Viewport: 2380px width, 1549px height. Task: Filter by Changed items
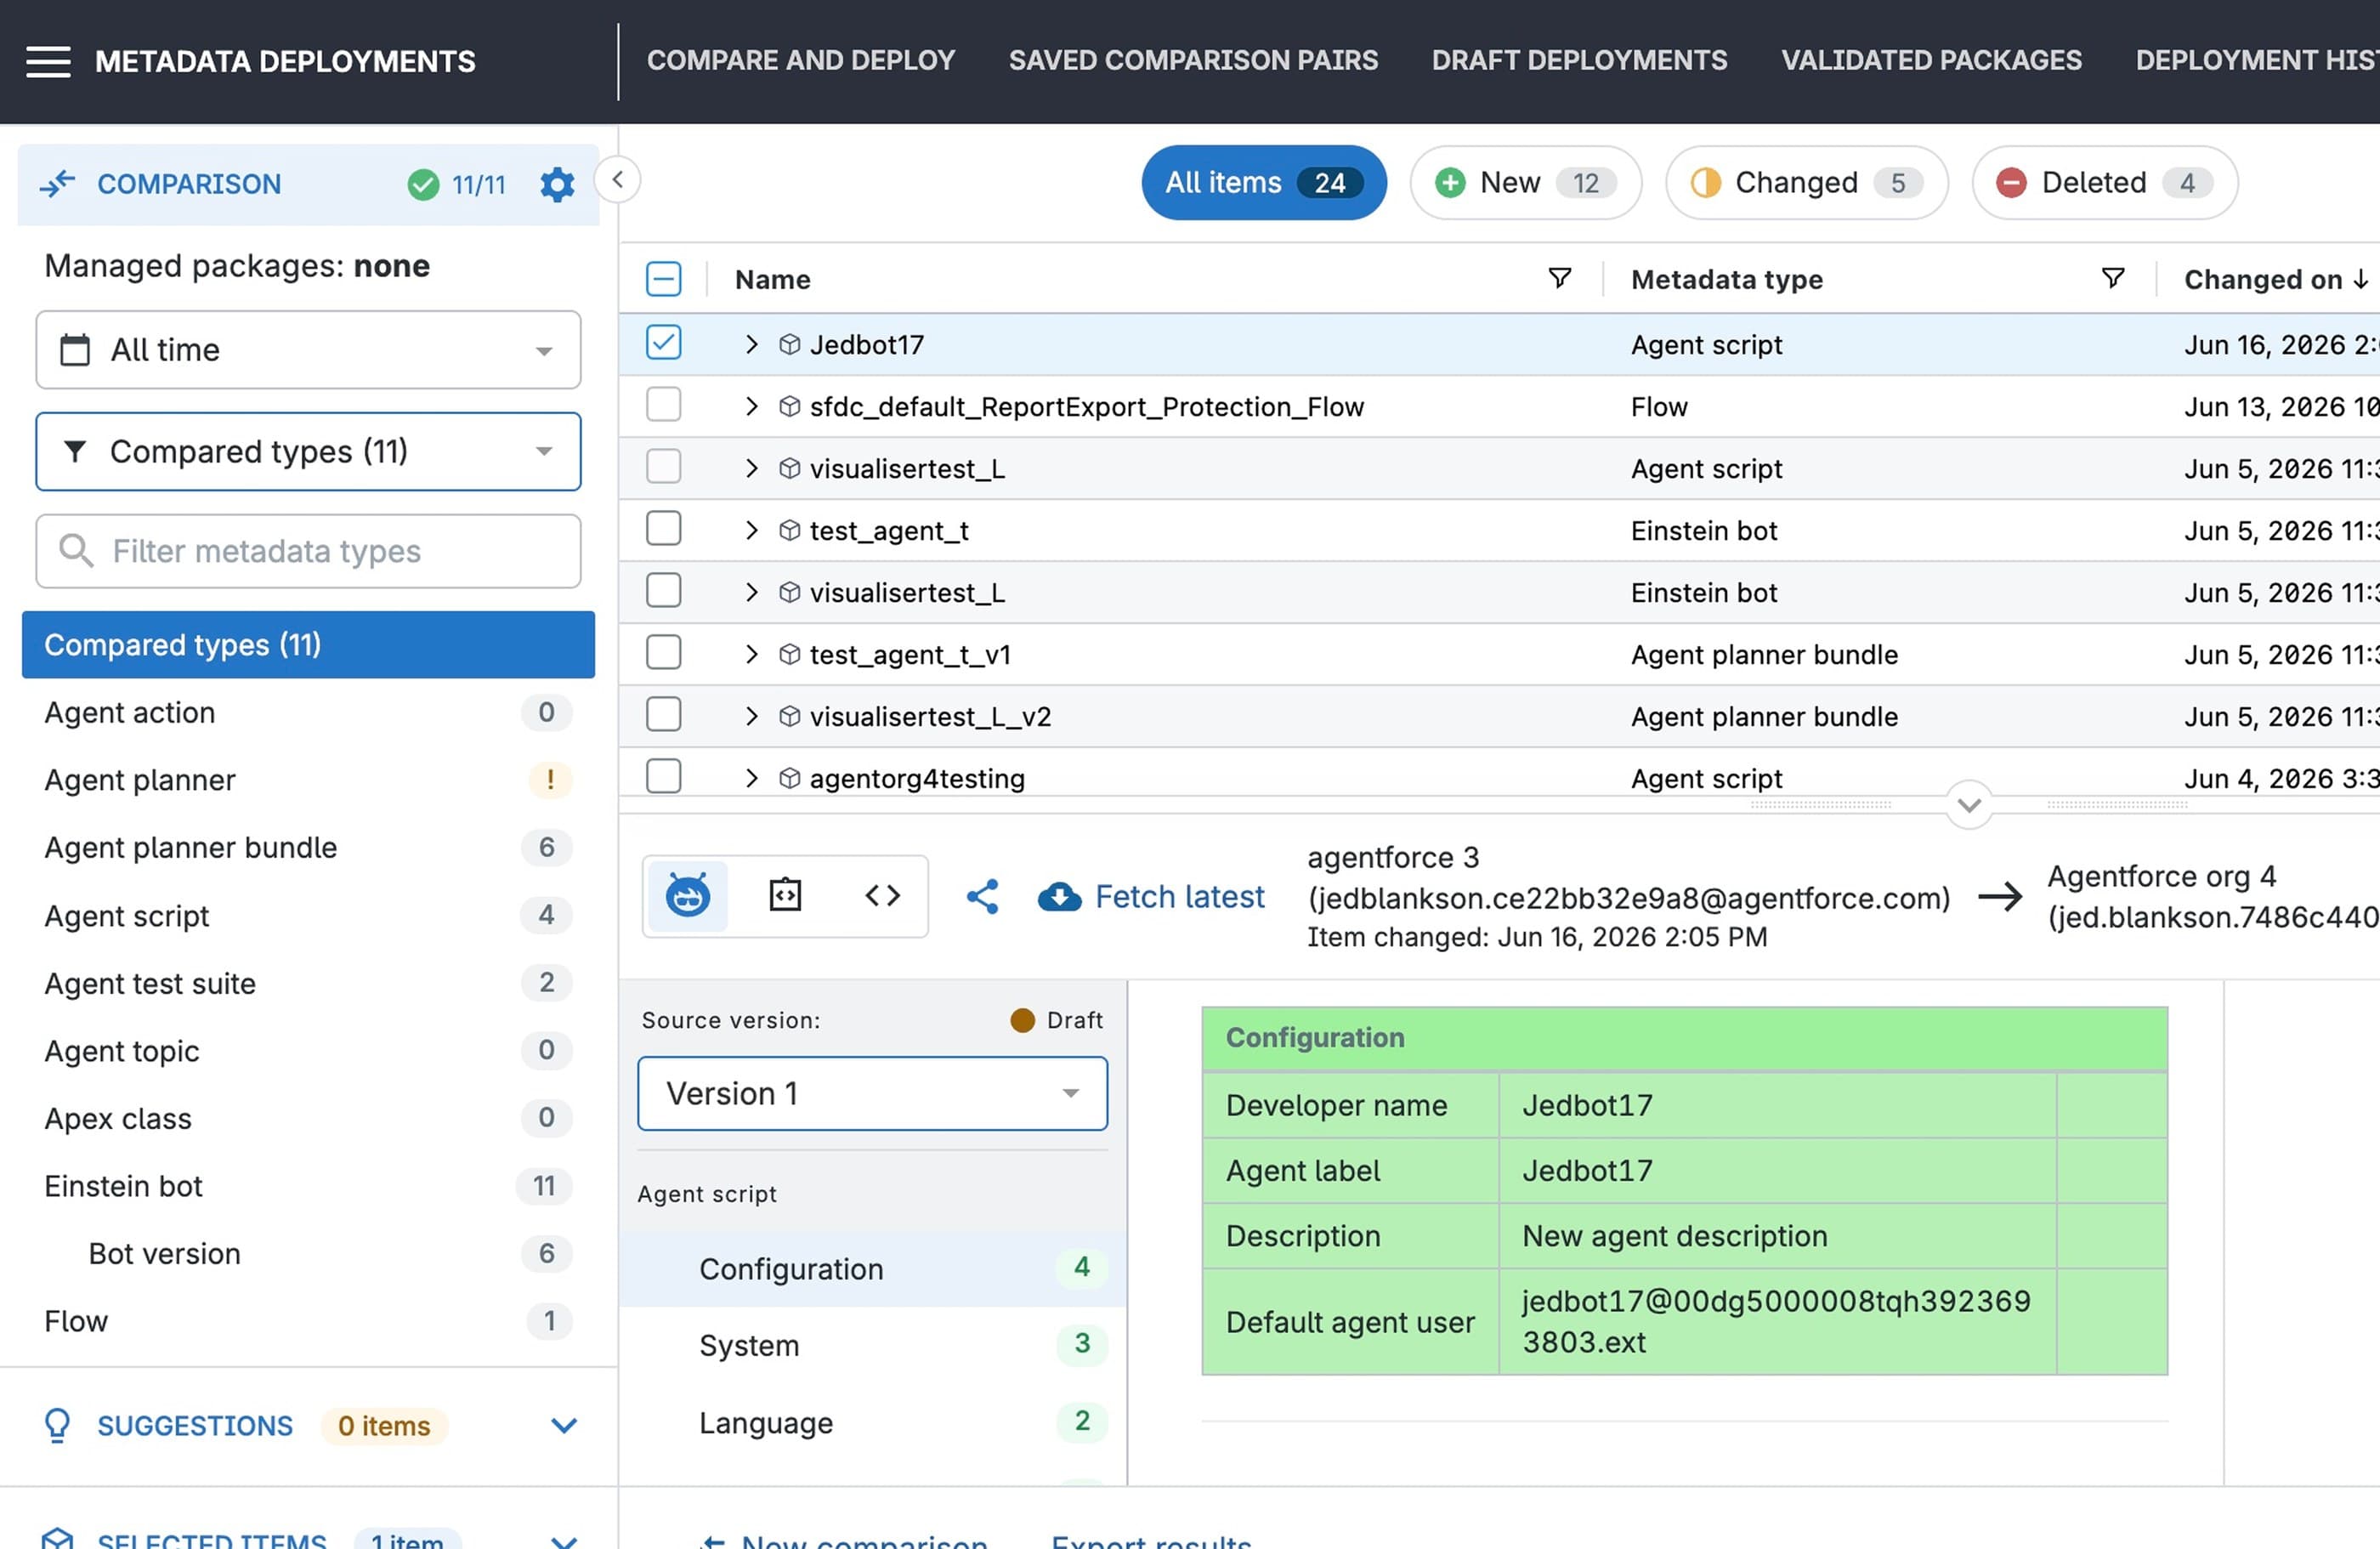[x=1806, y=183]
